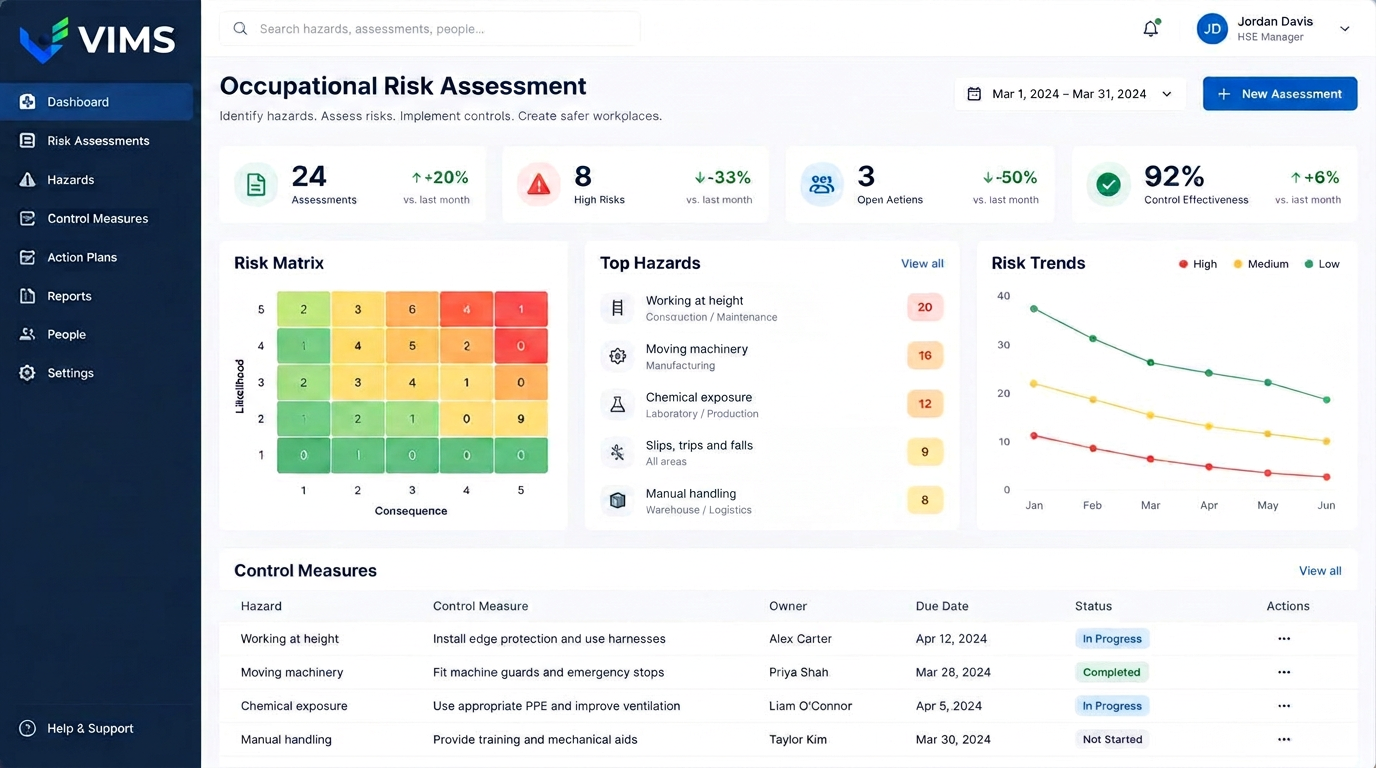Click the Actions column header
Viewport: 1376px width, 768px height.
1288,606
